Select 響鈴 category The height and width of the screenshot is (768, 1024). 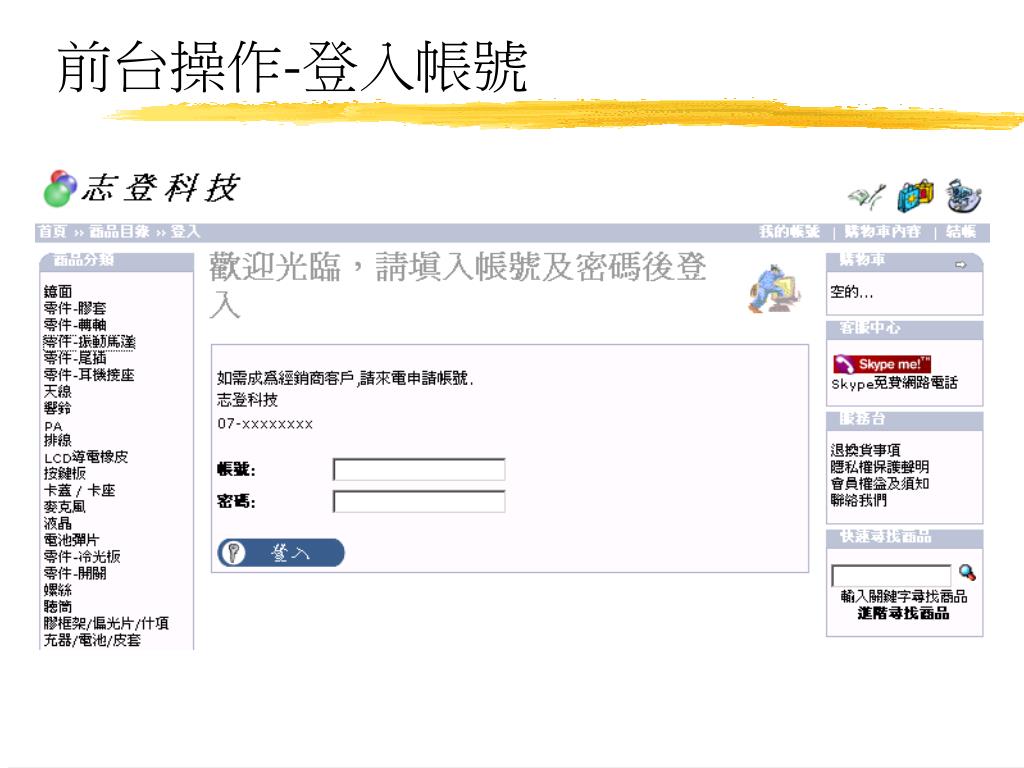tap(57, 408)
